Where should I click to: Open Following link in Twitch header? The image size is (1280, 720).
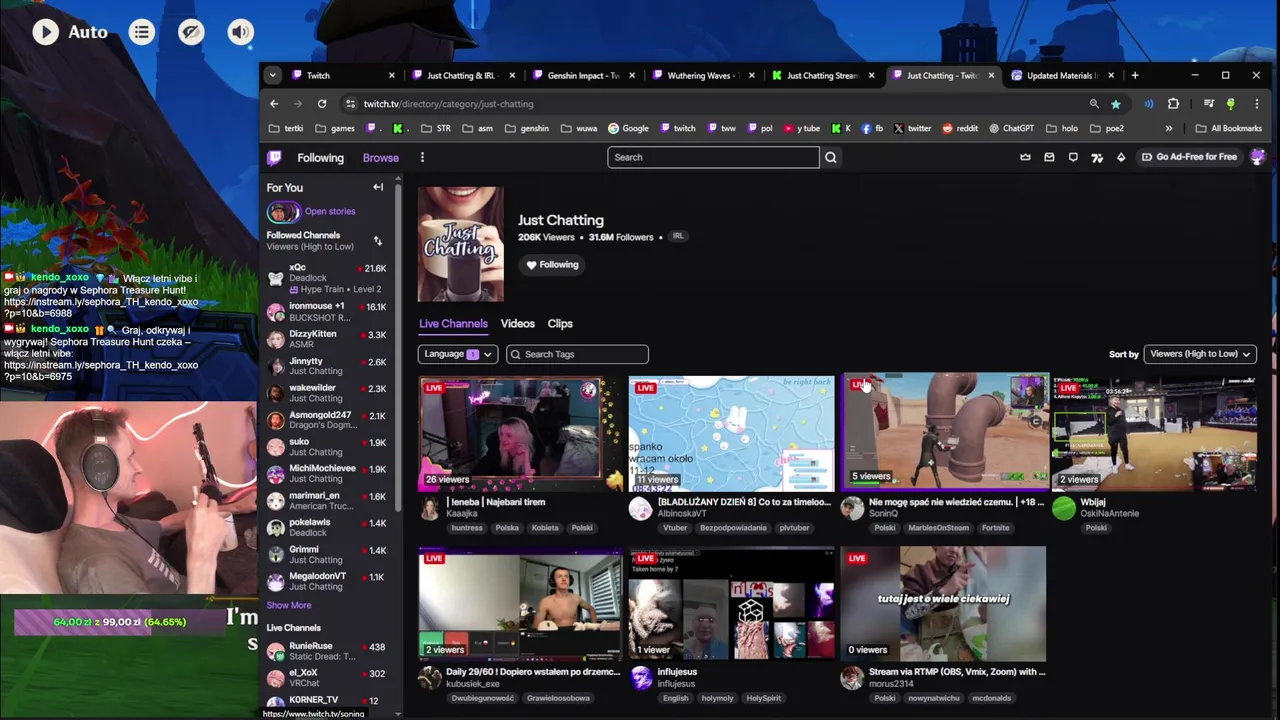tap(320, 158)
